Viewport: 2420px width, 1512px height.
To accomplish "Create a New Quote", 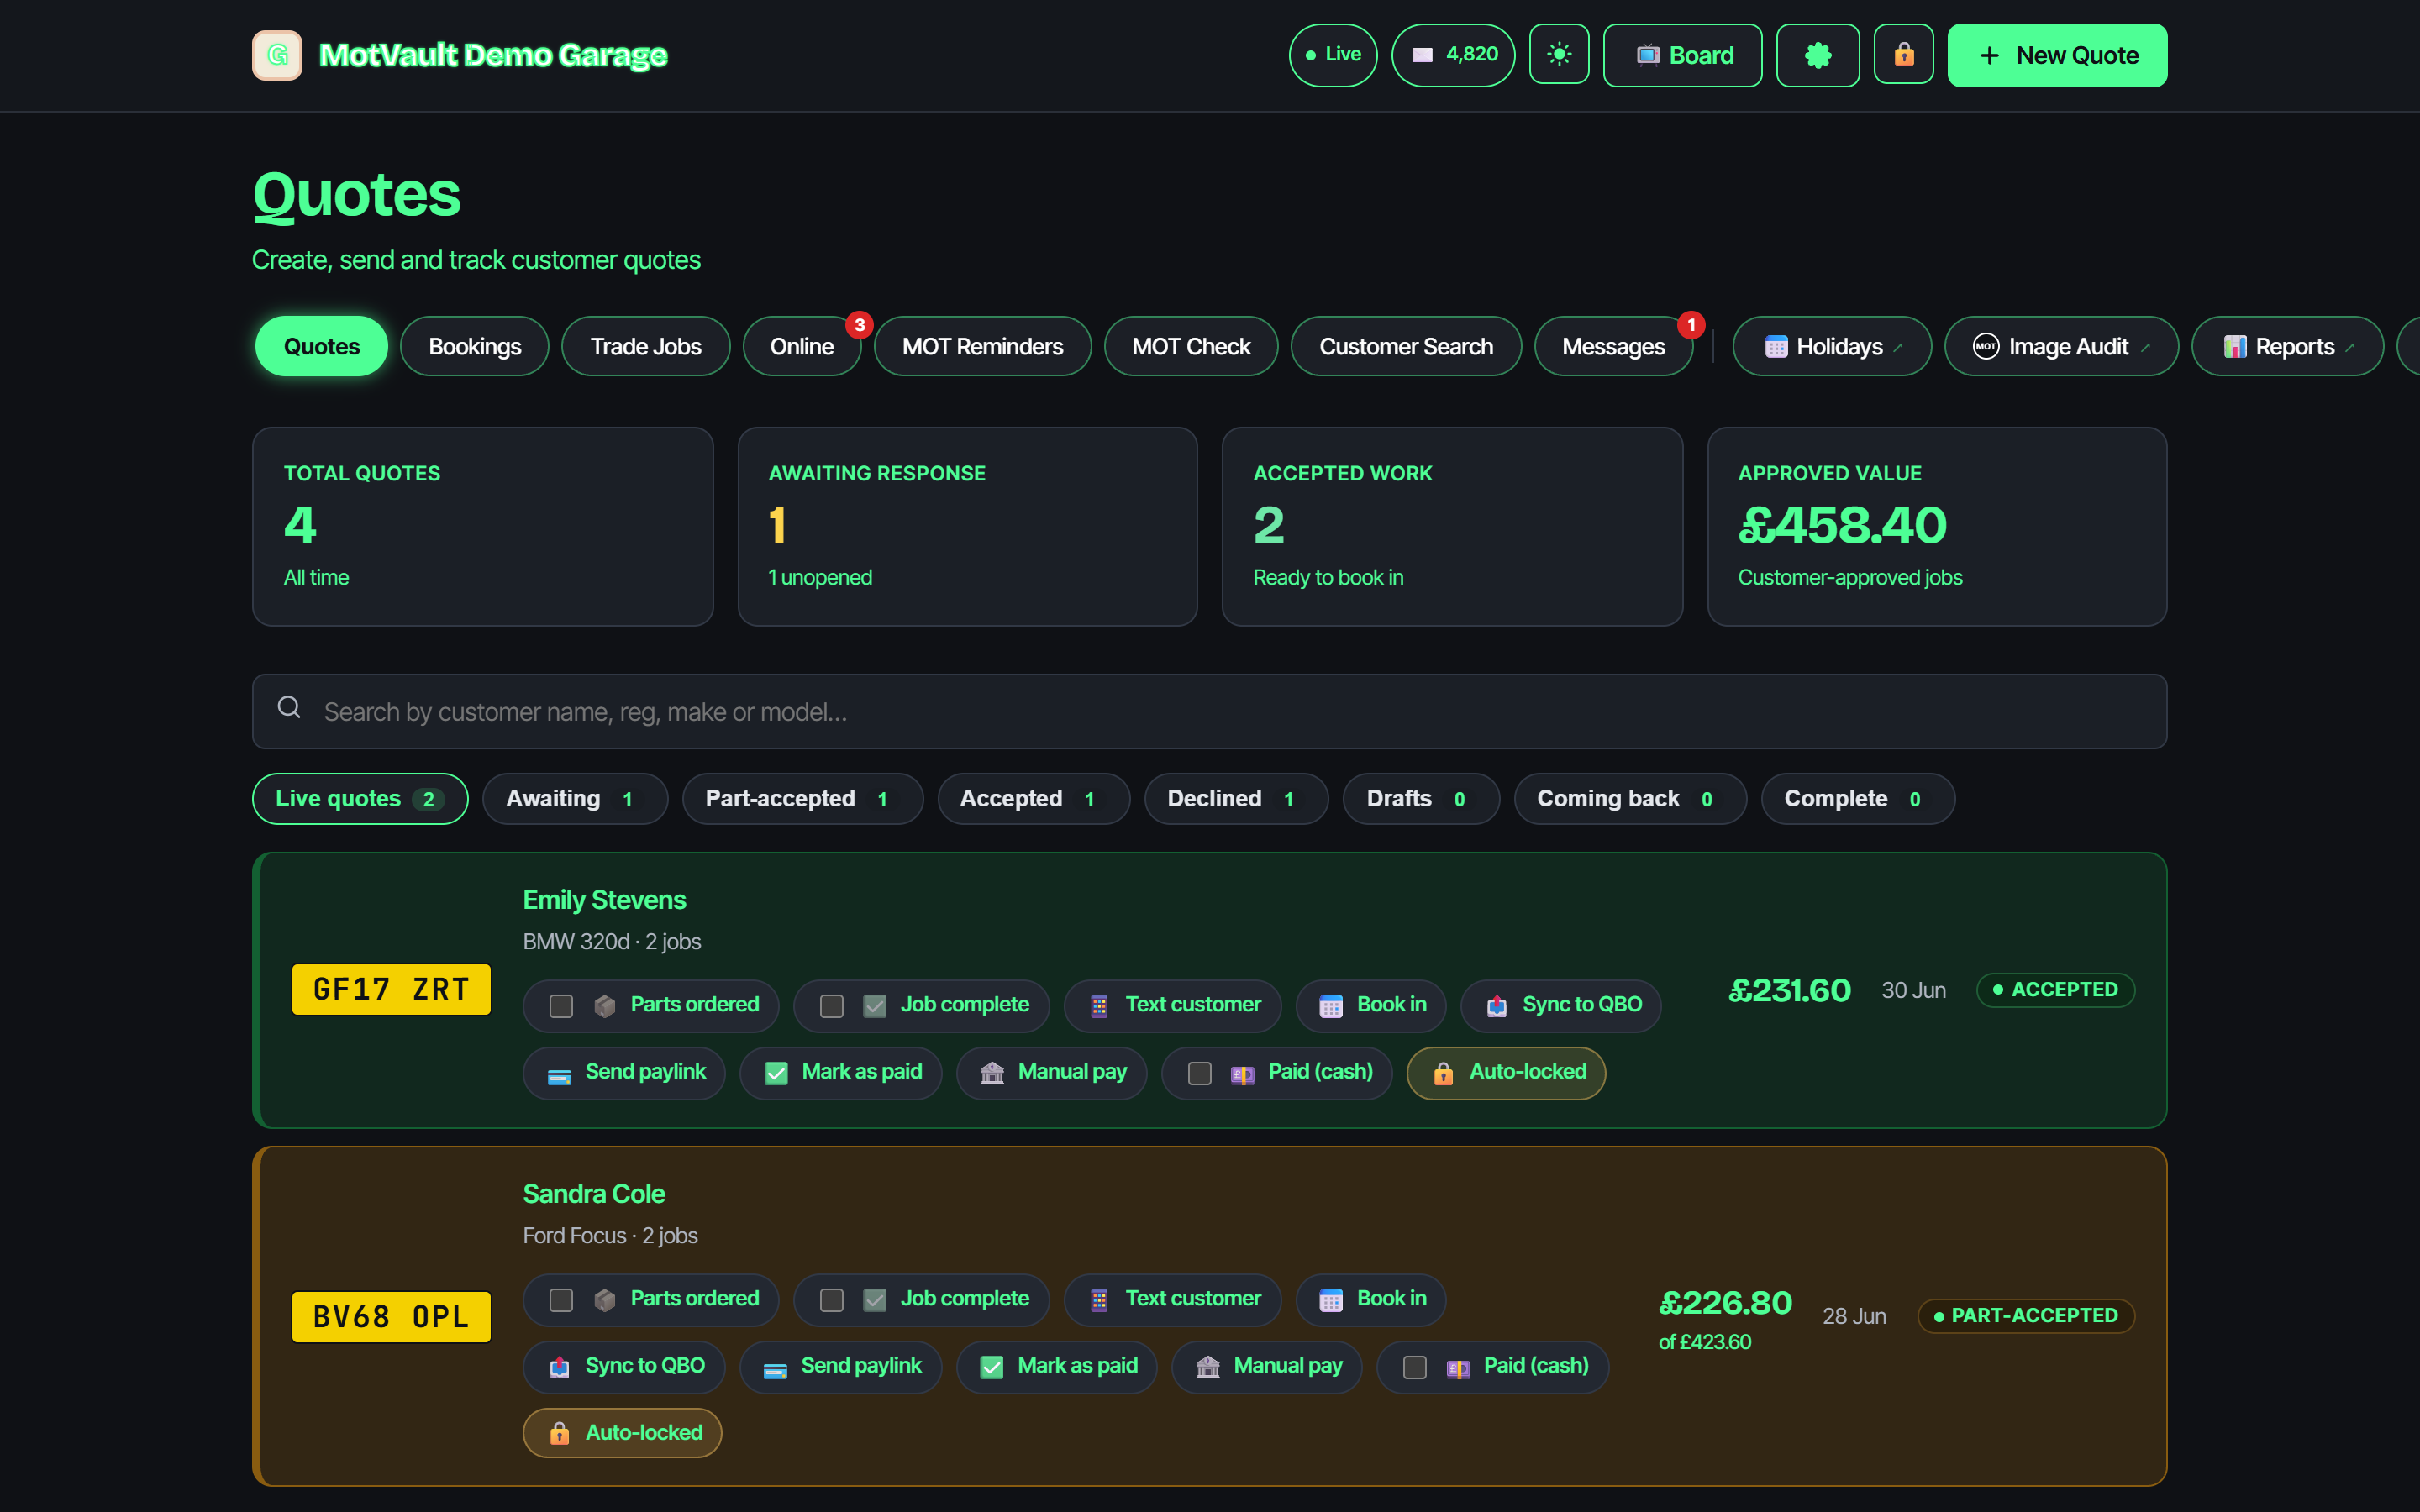I will click(2057, 55).
